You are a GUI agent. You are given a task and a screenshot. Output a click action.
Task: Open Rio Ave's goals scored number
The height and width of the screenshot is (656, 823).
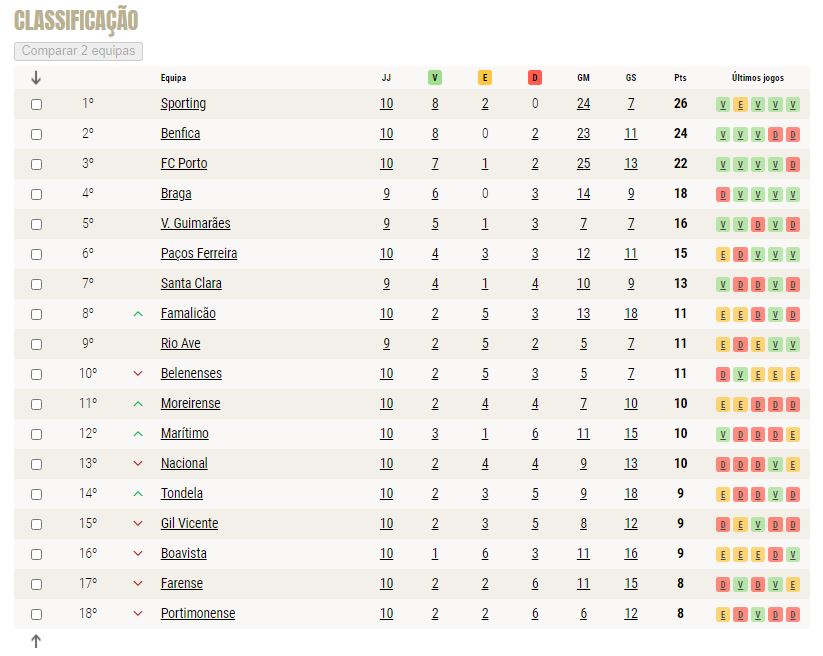tap(583, 343)
